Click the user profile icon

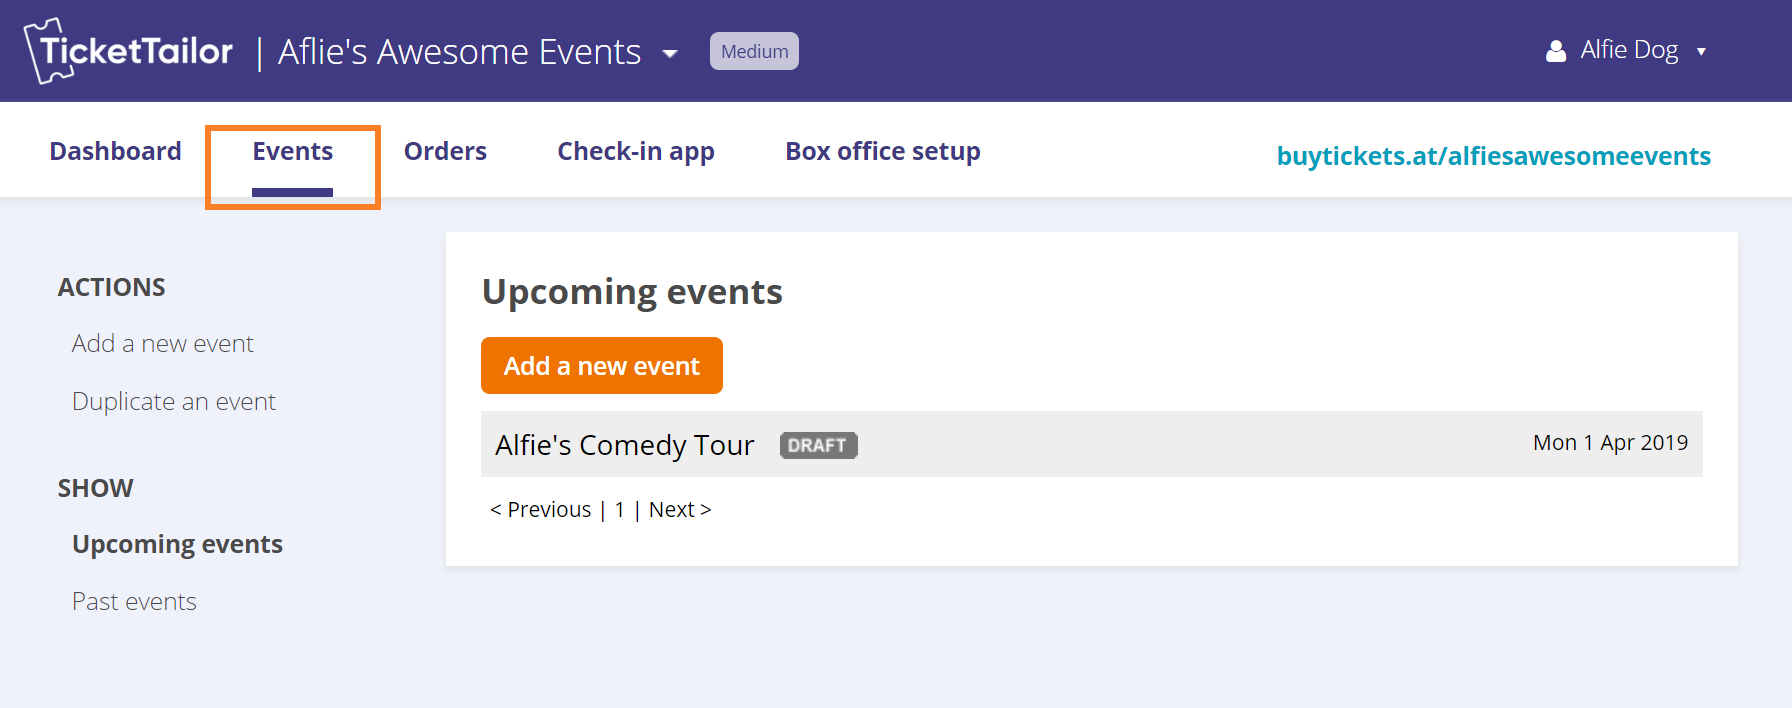click(1556, 51)
